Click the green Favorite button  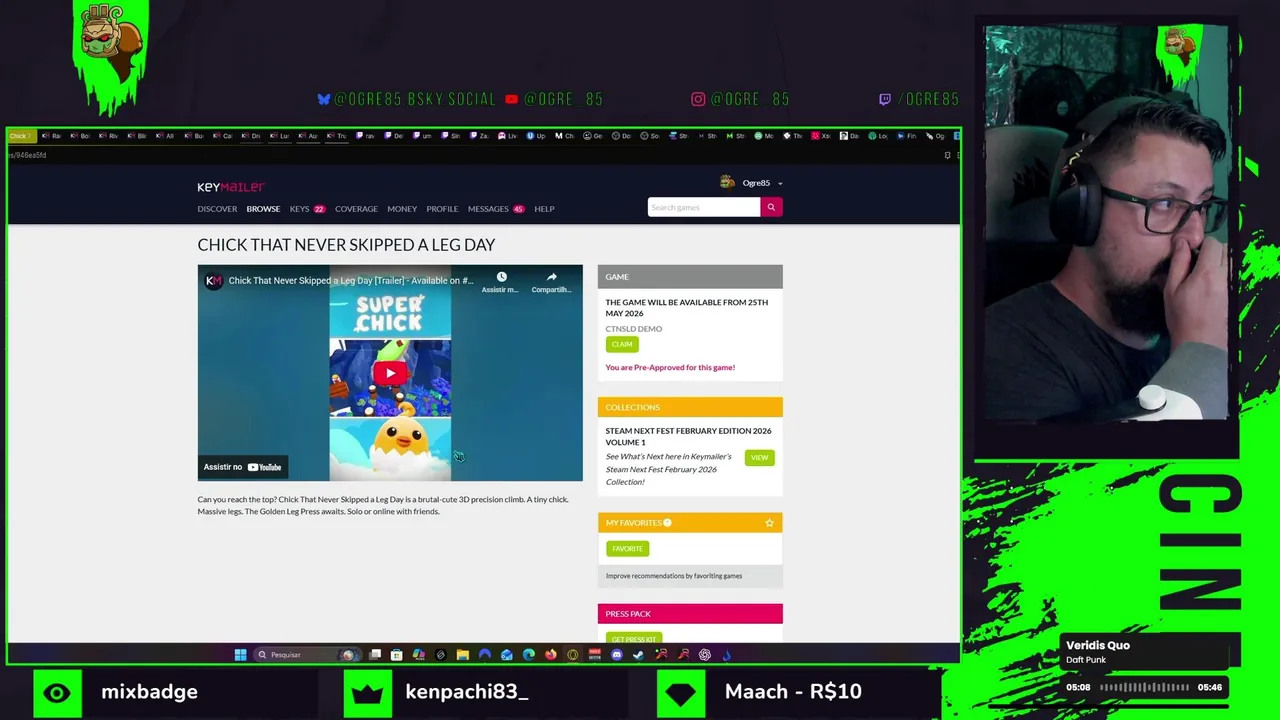click(627, 548)
